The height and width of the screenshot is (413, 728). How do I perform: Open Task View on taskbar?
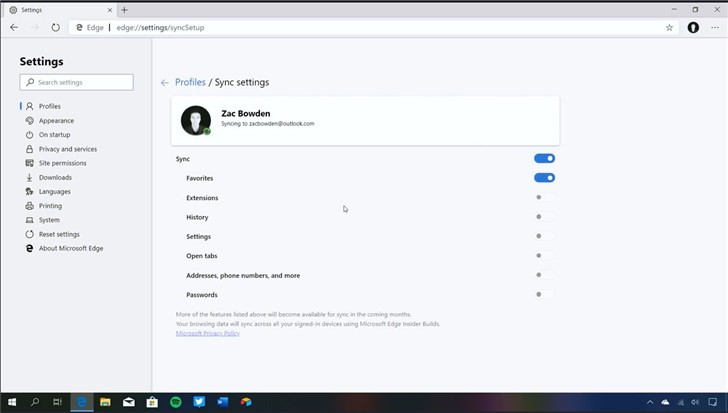tap(58, 402)
